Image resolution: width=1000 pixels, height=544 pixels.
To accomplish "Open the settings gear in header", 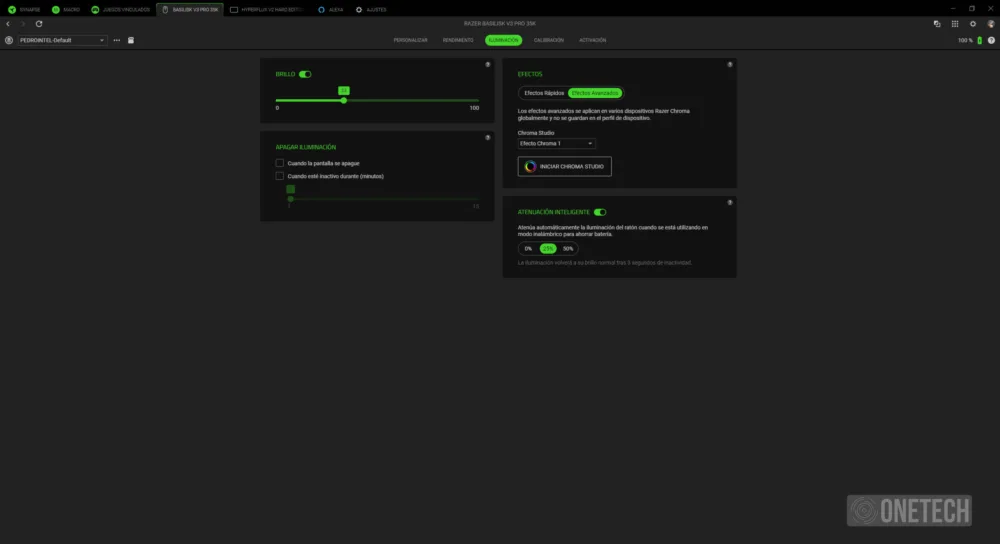I will point(973,24).
